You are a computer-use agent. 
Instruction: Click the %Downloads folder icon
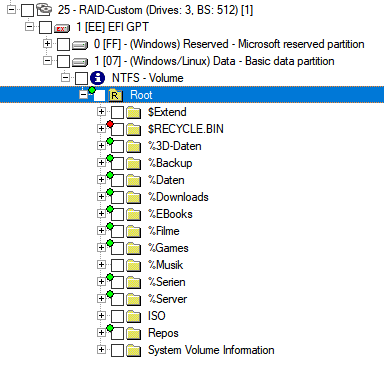tap(134, 197)
